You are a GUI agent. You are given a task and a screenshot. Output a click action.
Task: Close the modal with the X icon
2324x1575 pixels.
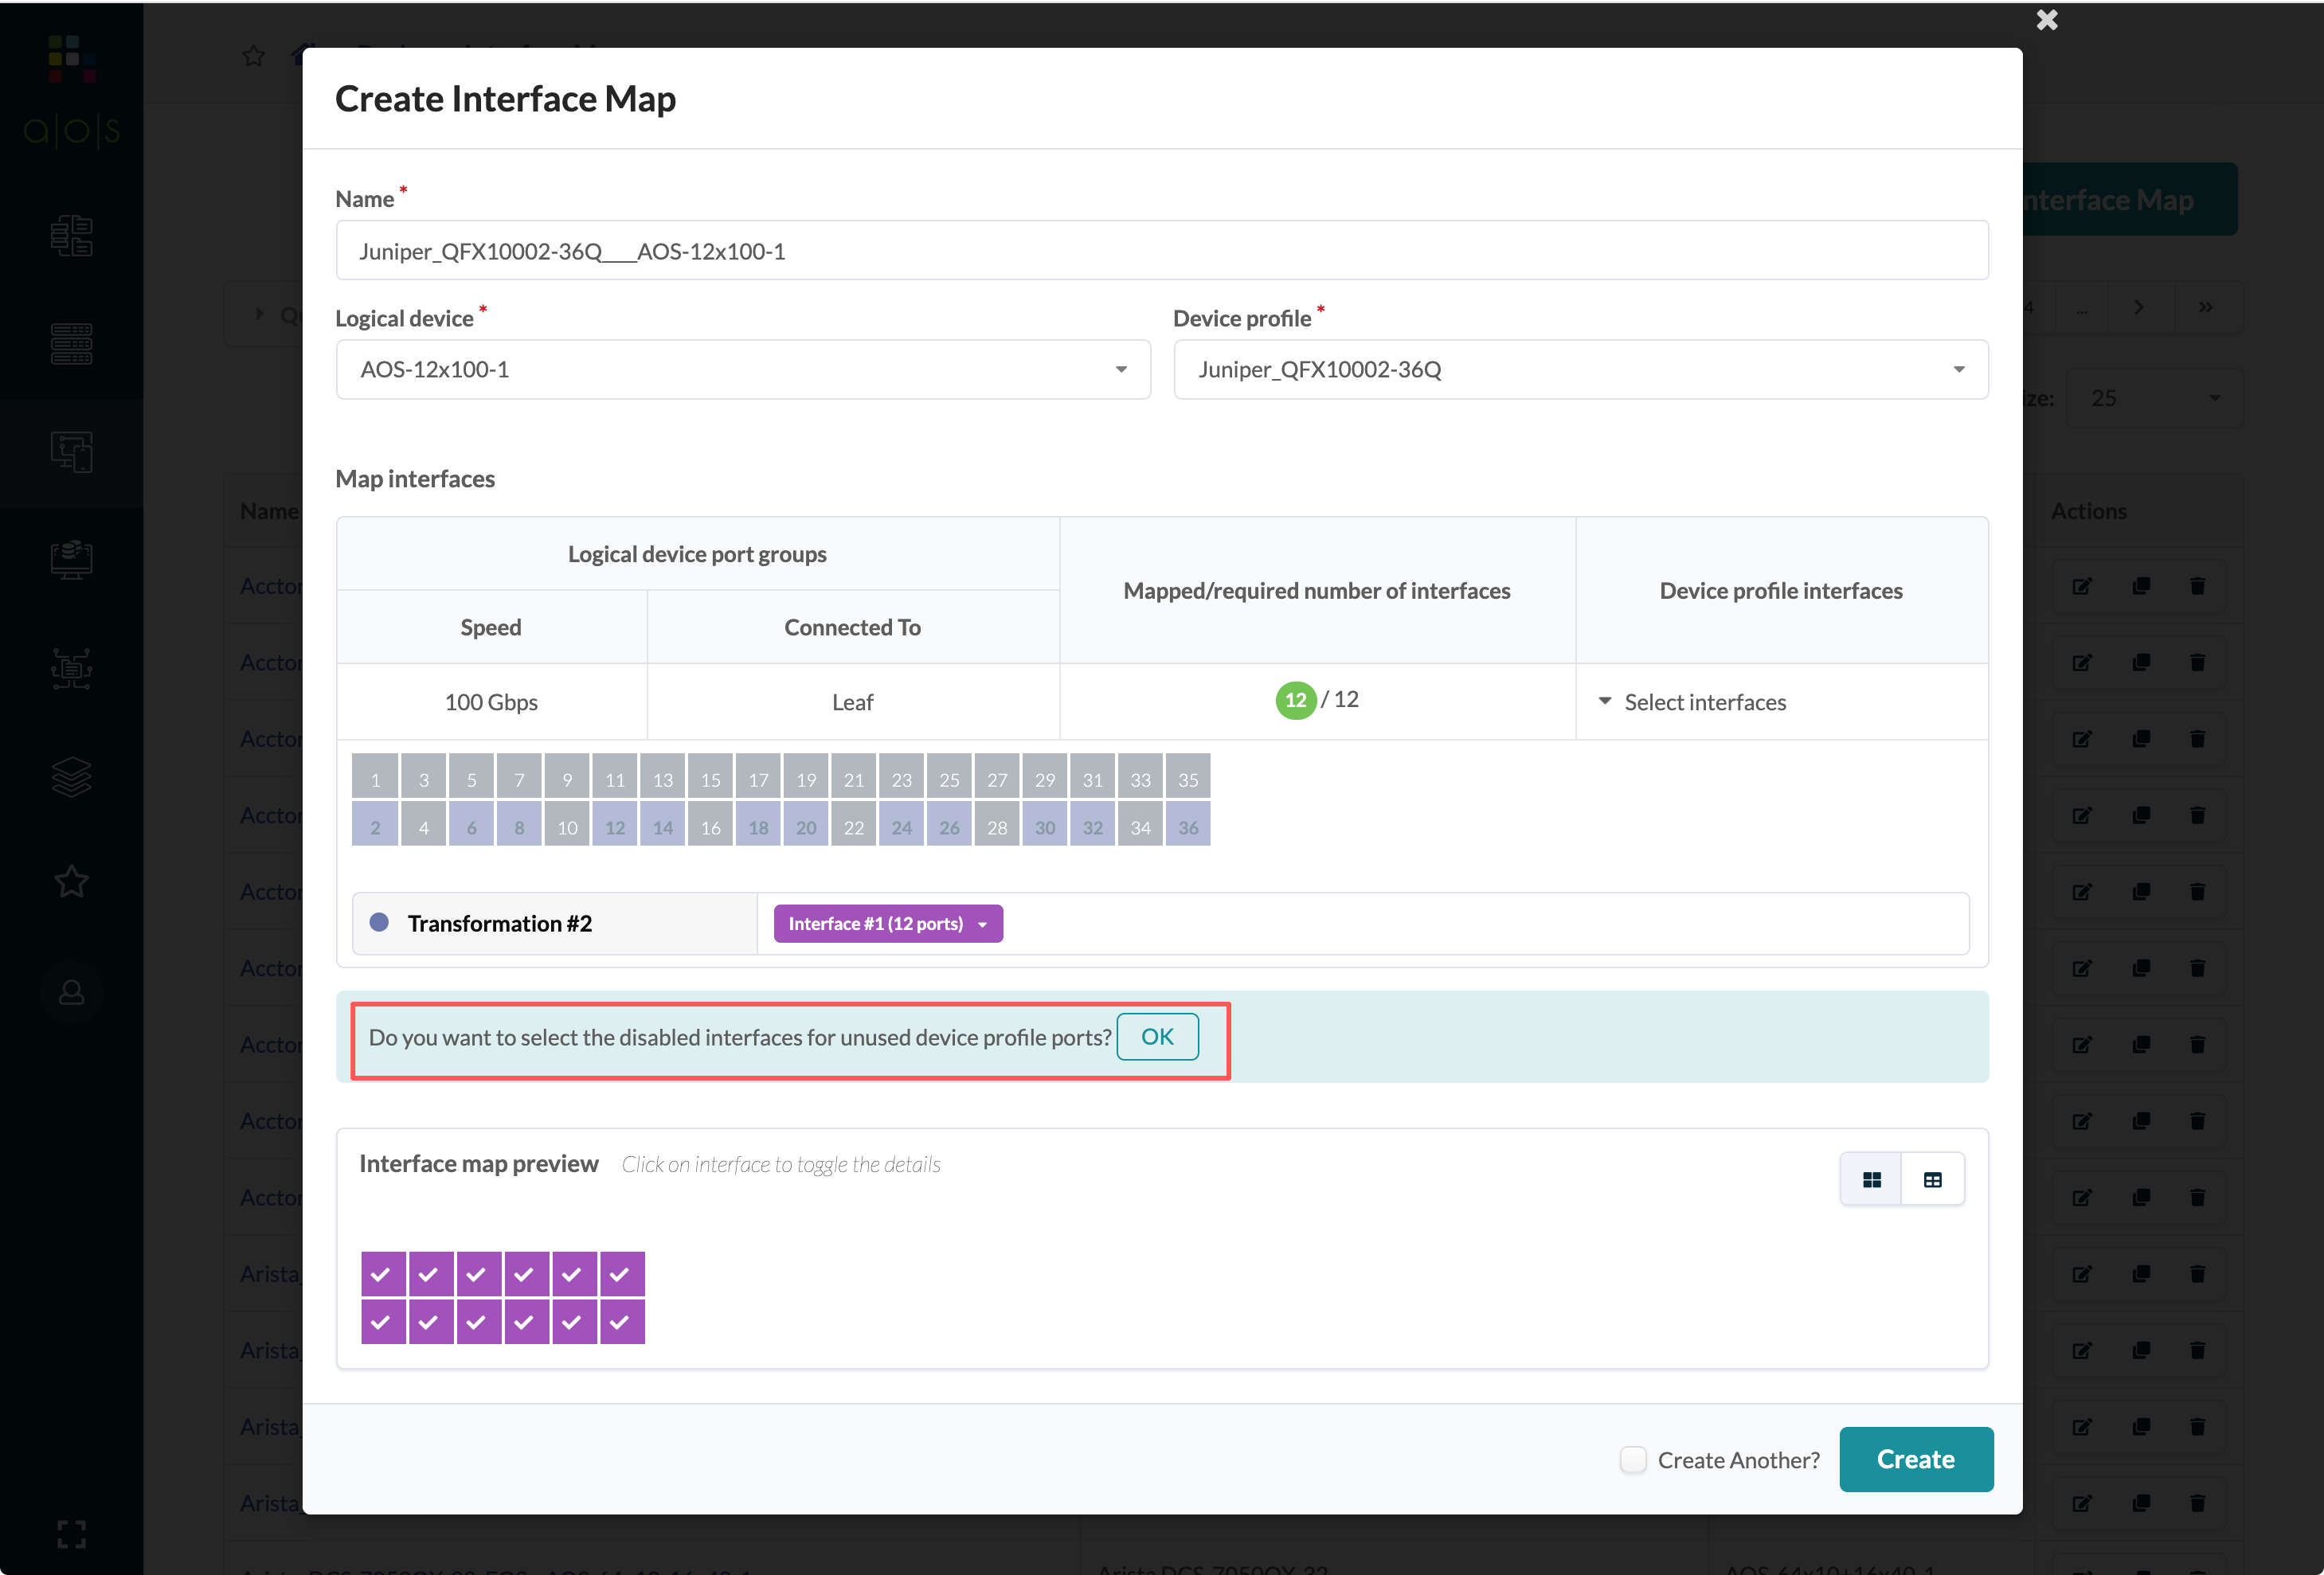2046,20
